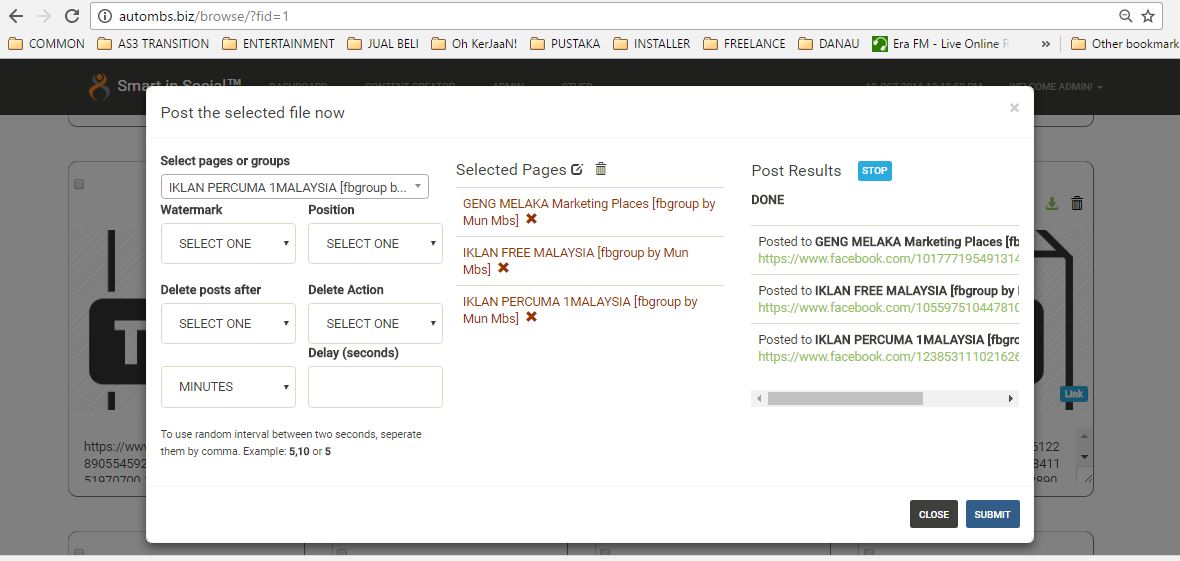The image size is (1180, 561).
Task: Open the Select pages or groups dropdown
Action: (294, 187)
